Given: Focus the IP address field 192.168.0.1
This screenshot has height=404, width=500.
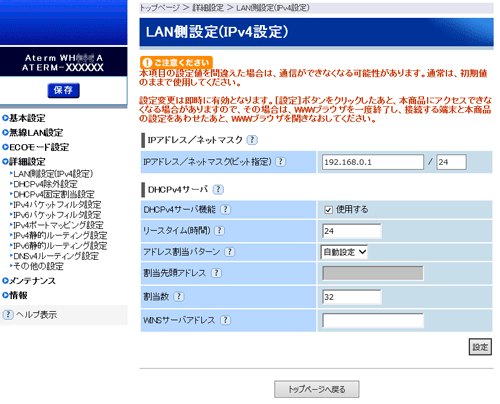Looking at the screenshot, I should [x=373, y=162].
